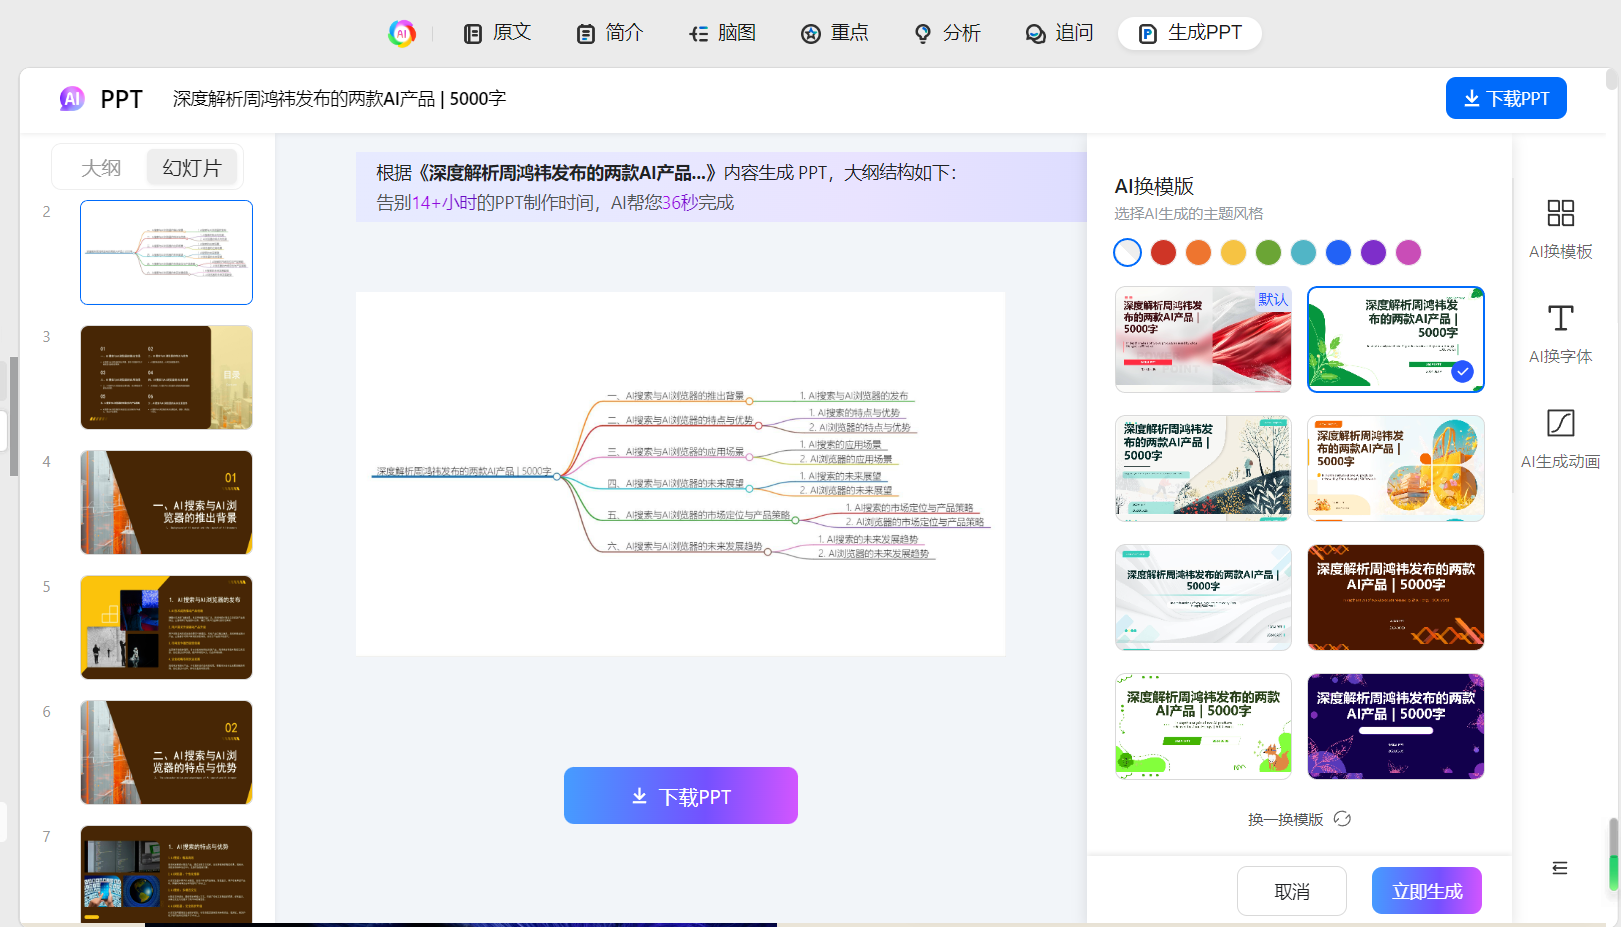The width and height of the screenshot is (1621, 927).
Task: Pick the dark brown orange-pattern template
Action: (x=1396, y=597)
